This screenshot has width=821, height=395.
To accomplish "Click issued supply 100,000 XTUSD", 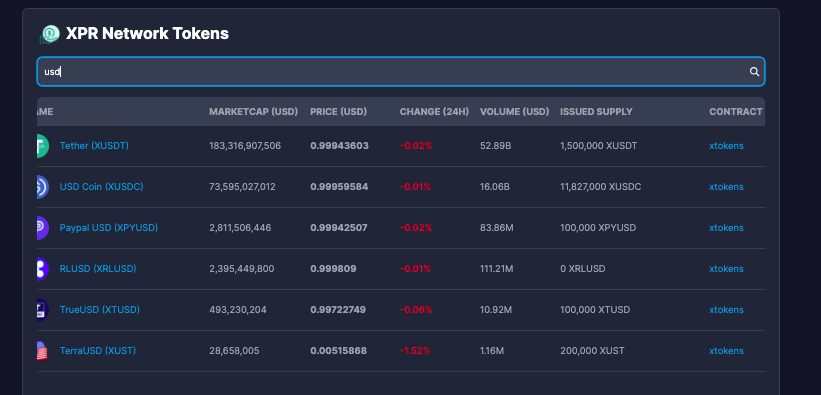I will pos(595,310).
